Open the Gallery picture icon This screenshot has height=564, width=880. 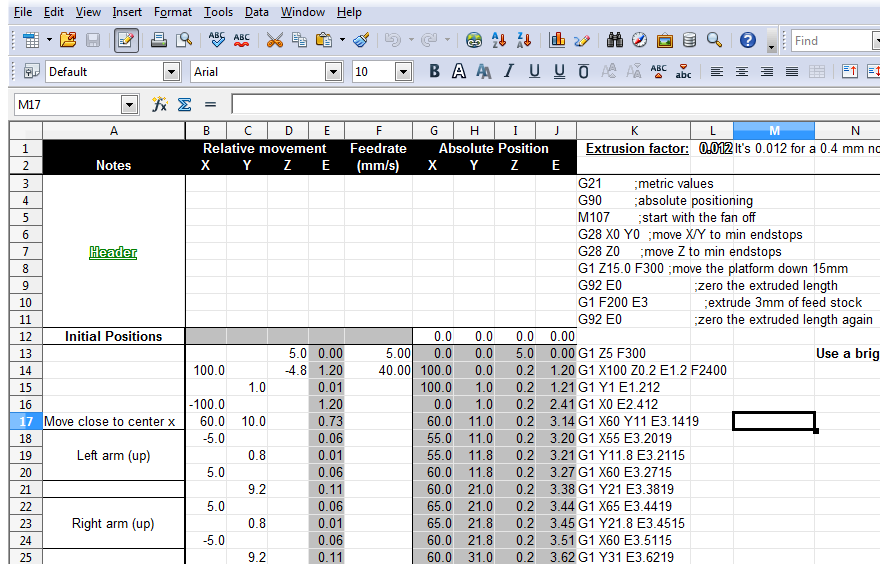coord(664,40)
